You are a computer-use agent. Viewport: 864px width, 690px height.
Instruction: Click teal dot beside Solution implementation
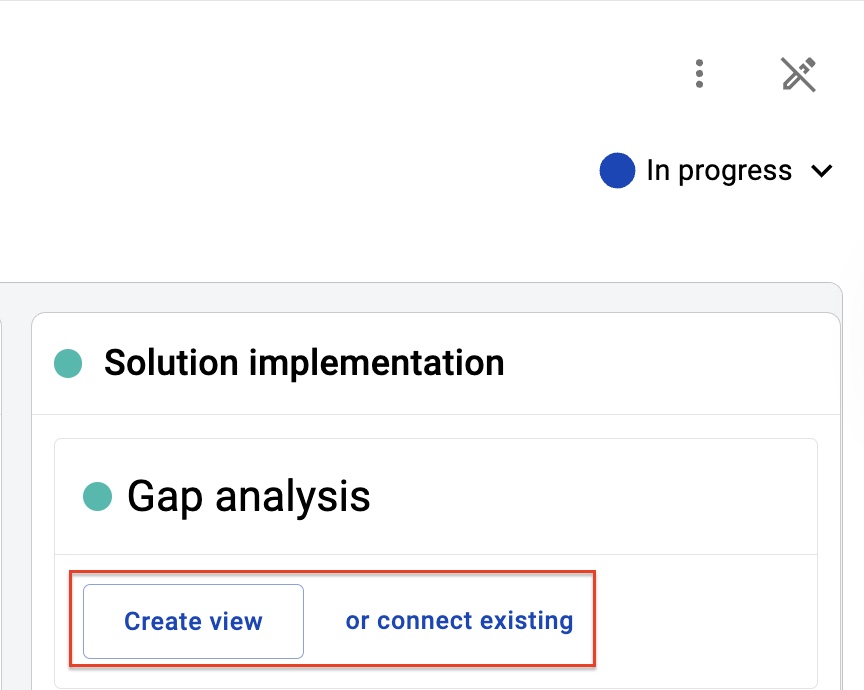tap(68, 364)
